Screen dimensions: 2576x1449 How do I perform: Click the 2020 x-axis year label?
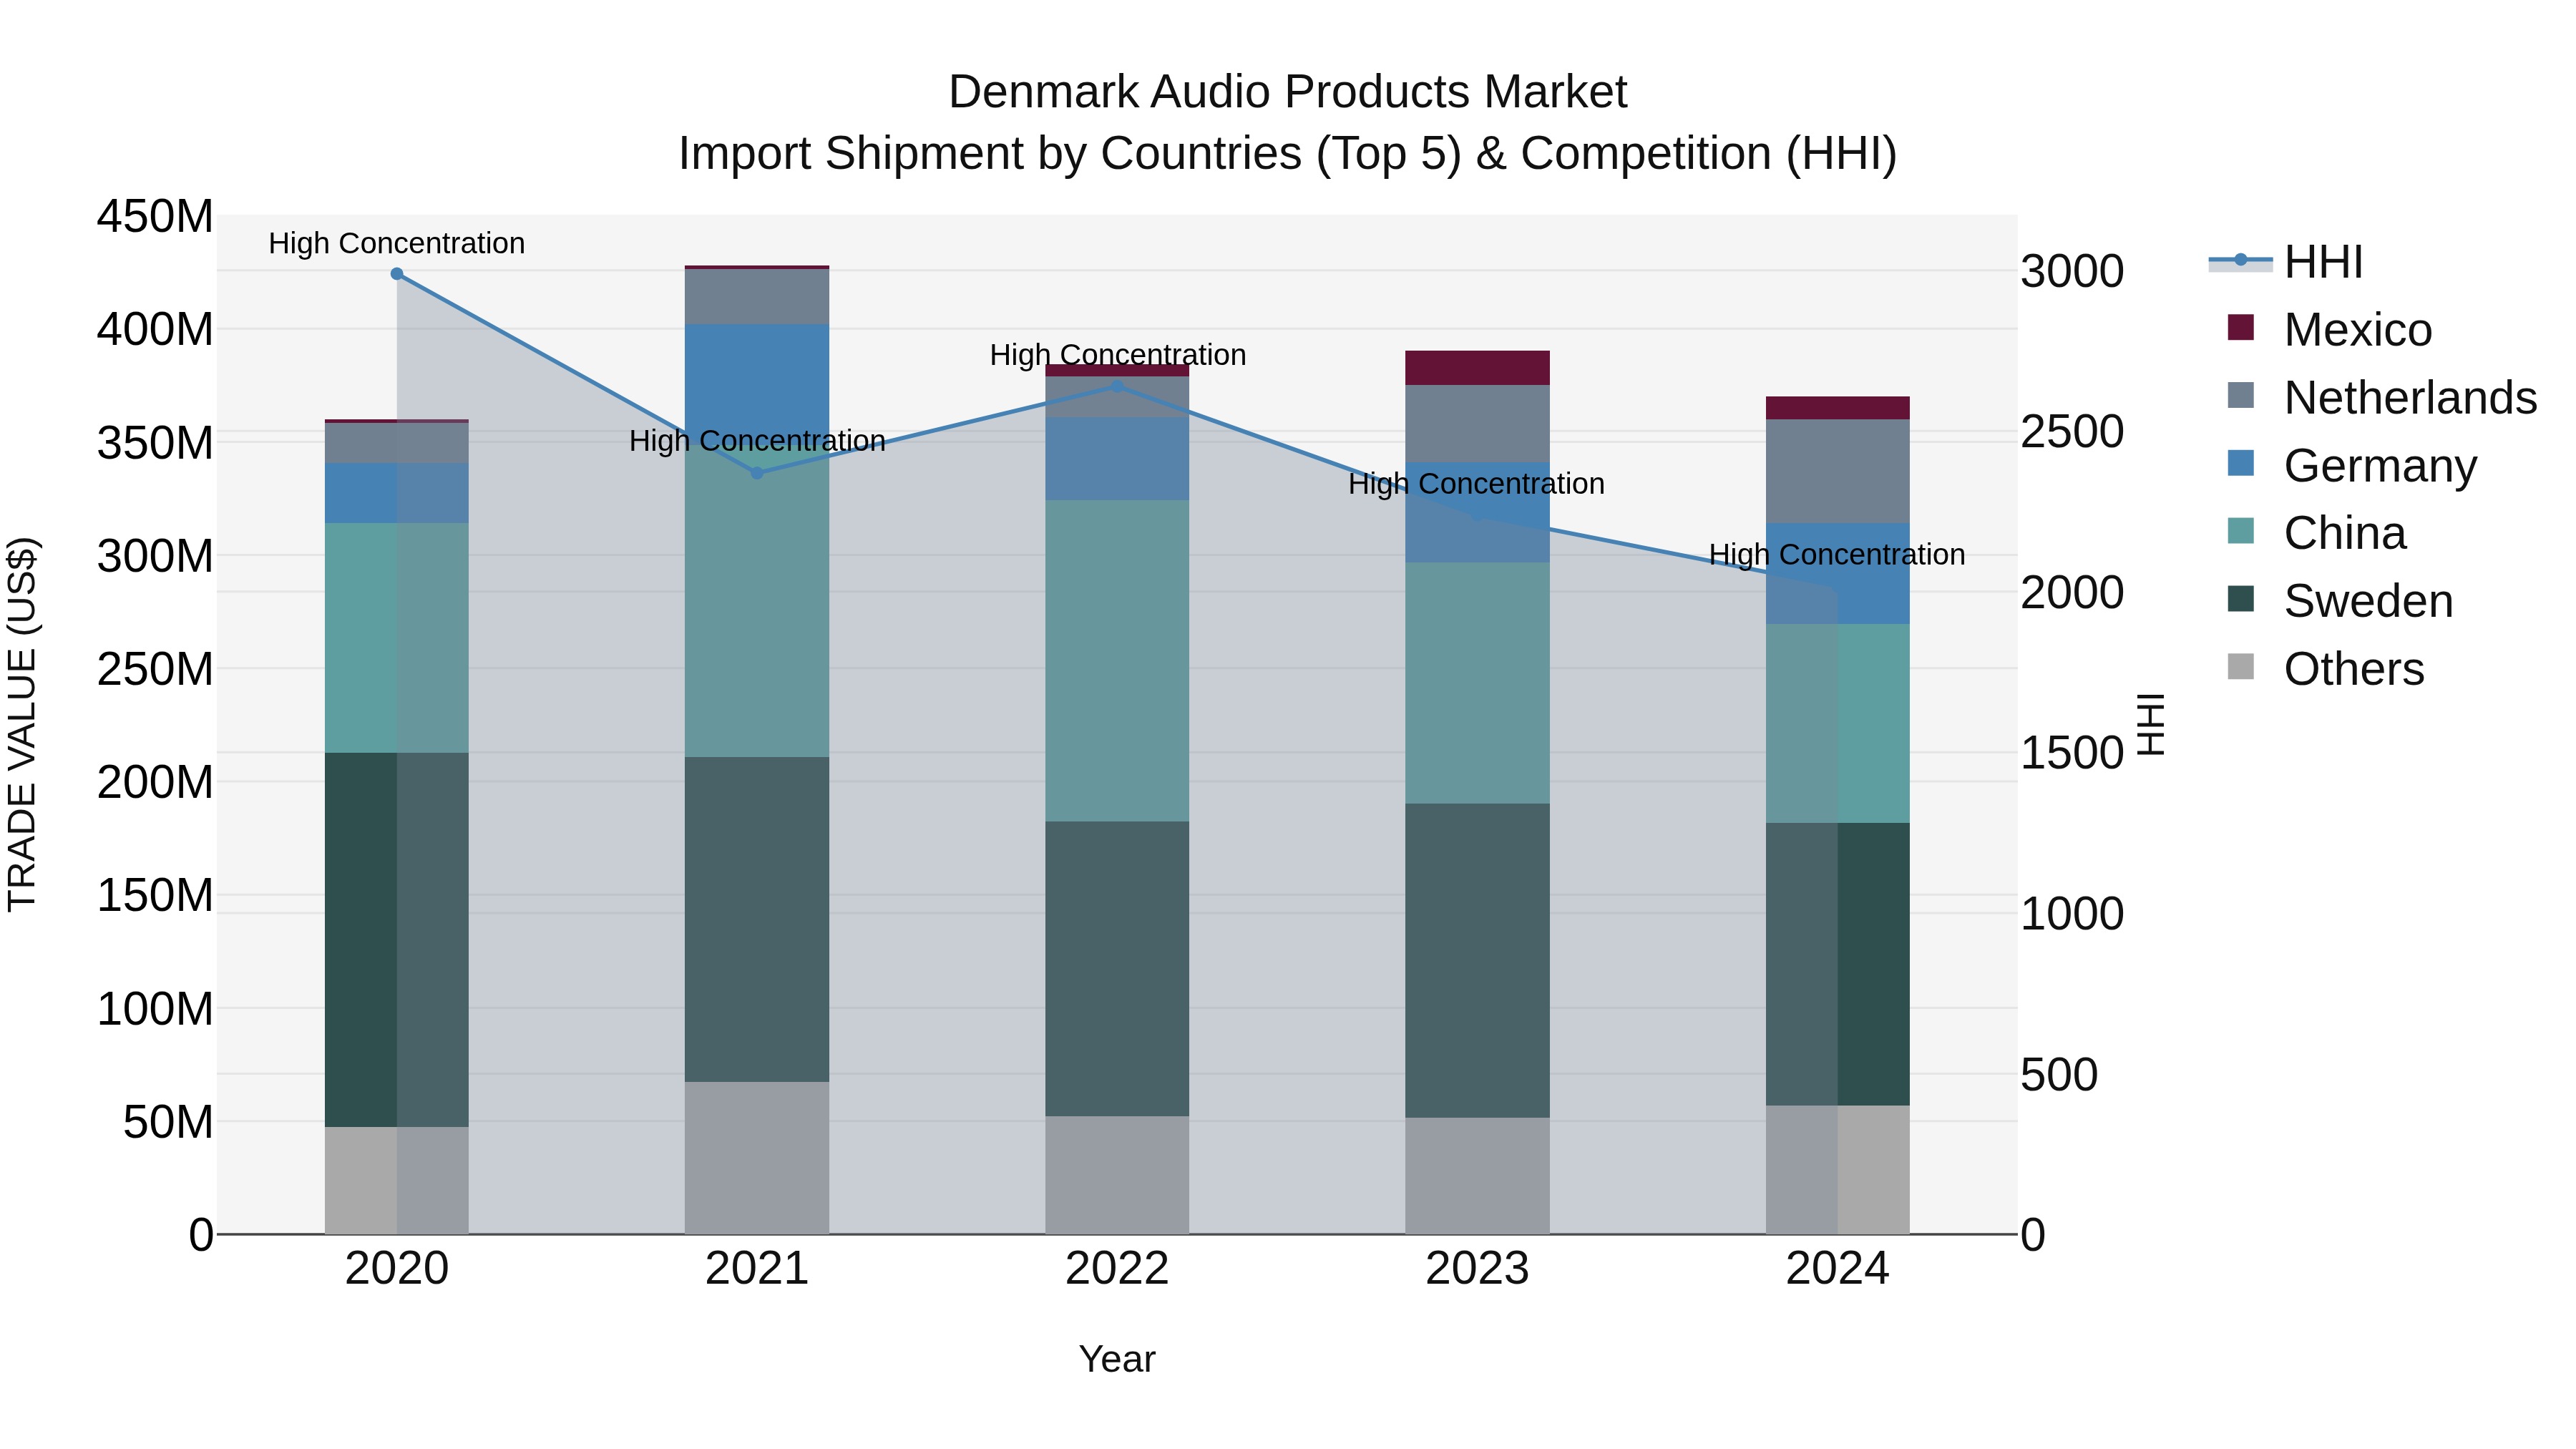pos(397,1269)
